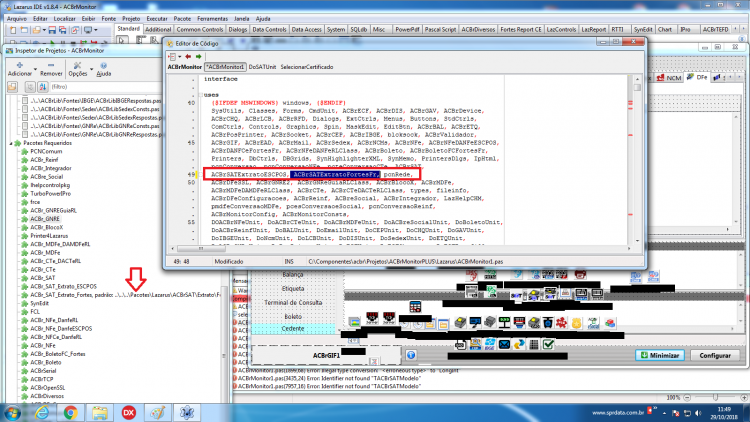Toggle checkbox for ACBrLibSedexConsts.pas file
Screen dimensions: 750x422
point(25,109)
